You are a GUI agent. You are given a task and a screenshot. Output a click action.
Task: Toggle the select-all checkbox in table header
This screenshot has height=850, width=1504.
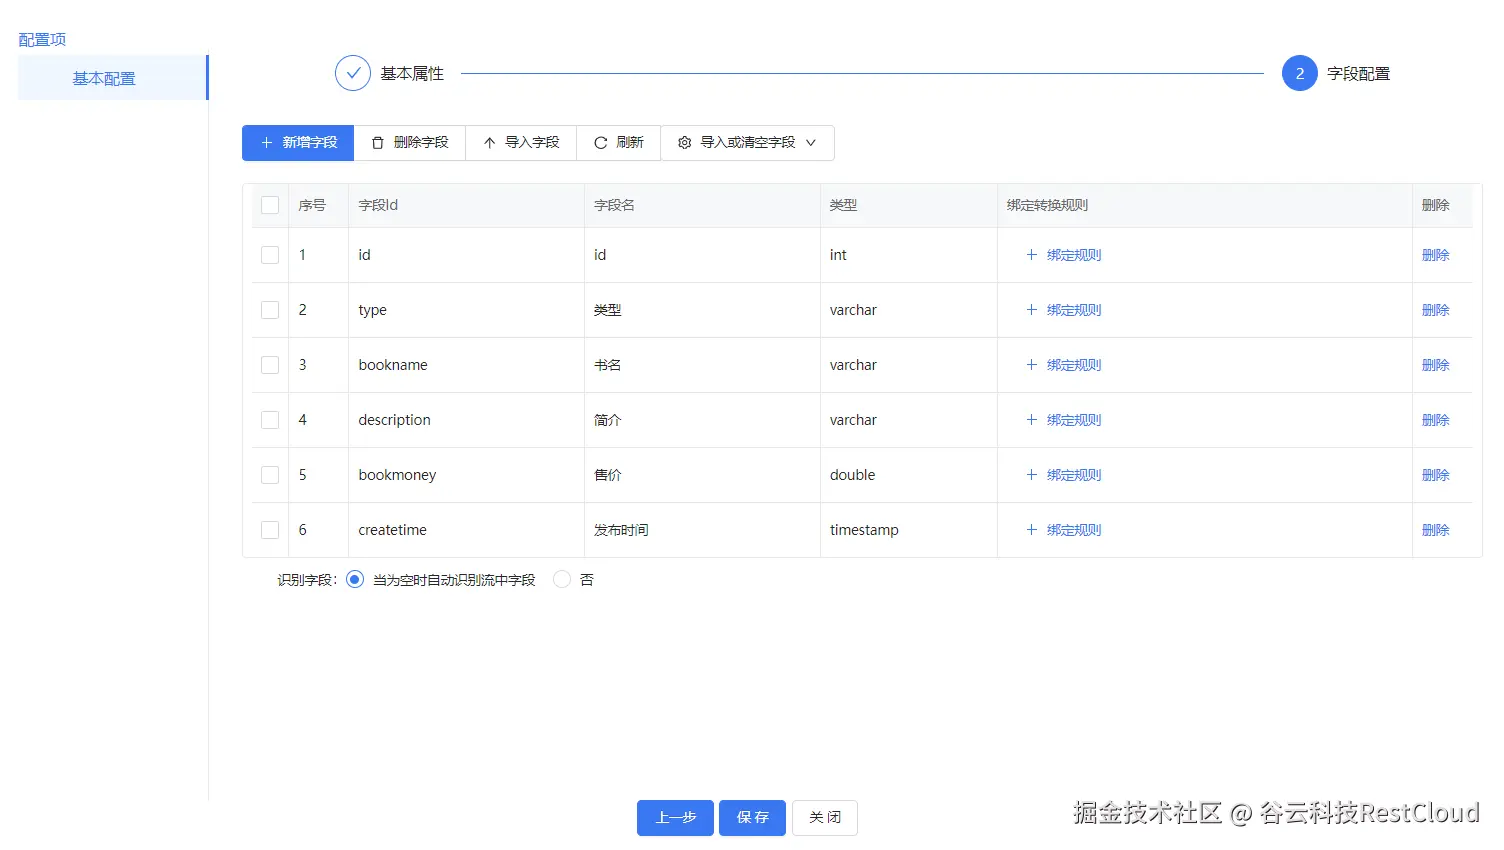coord(270,205)
